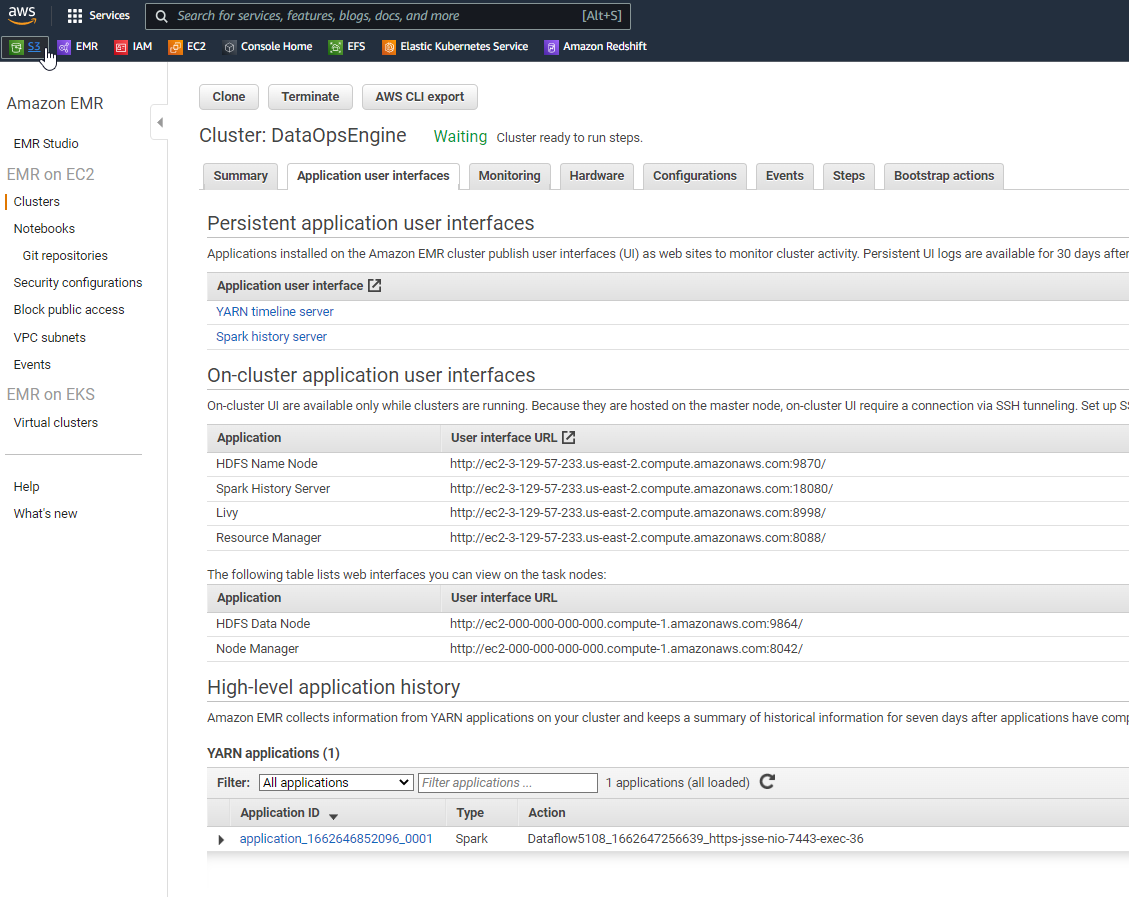1129x897 pixels.
Task: Click the HDFS Data Node URL ending 9864
Action: pyautogui.click(x=626, y=624)
